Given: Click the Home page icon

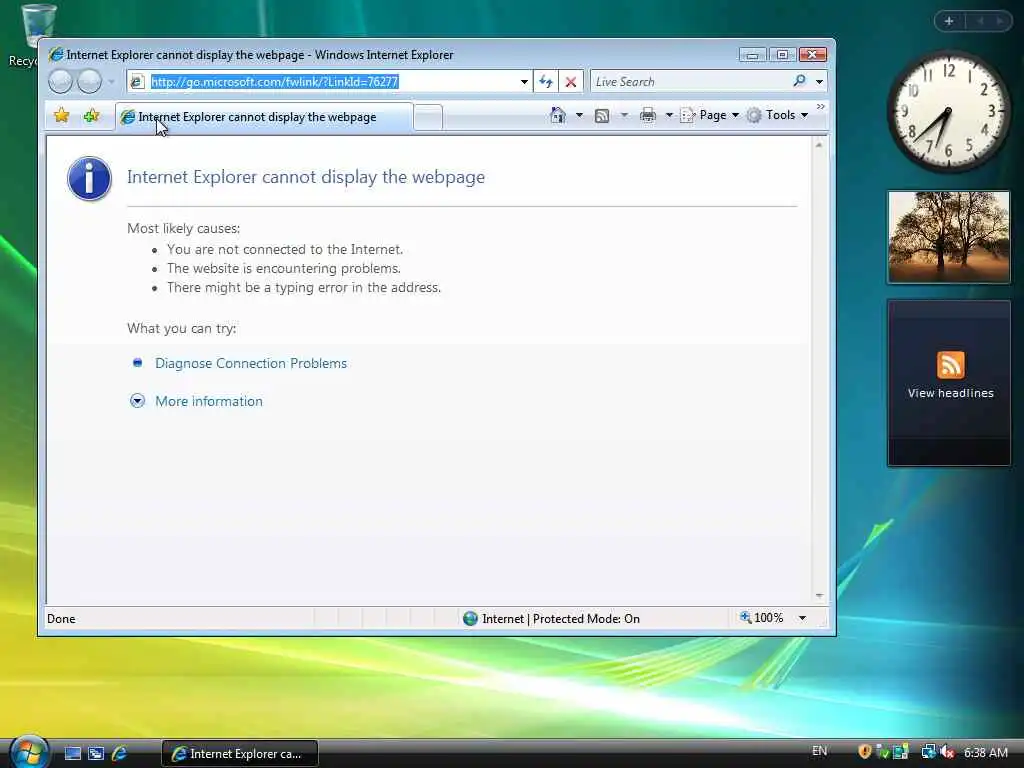Looking at the screenshot, I should 558,116.
